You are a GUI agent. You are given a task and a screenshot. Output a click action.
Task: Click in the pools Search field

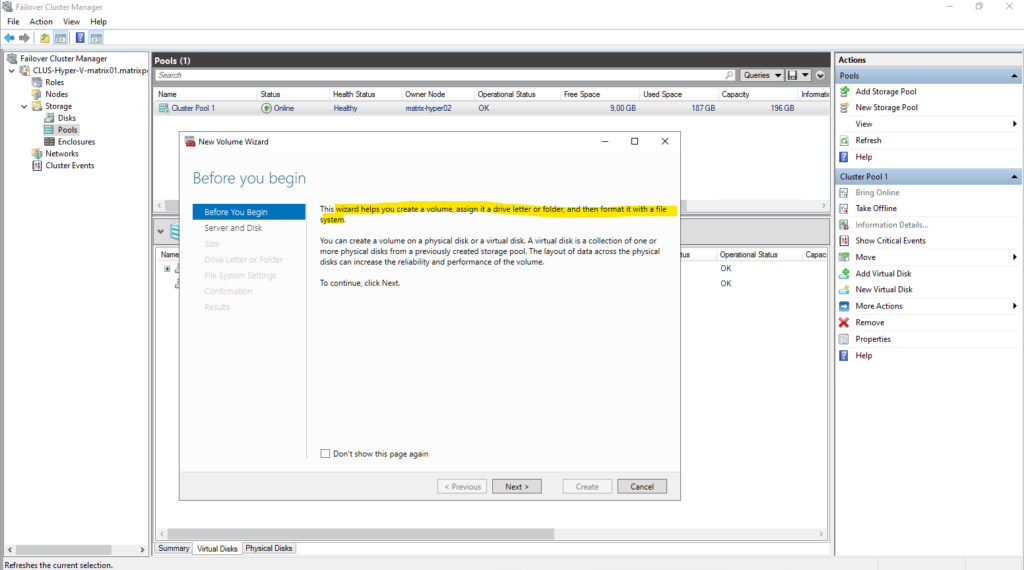click(x=440, y=75)
